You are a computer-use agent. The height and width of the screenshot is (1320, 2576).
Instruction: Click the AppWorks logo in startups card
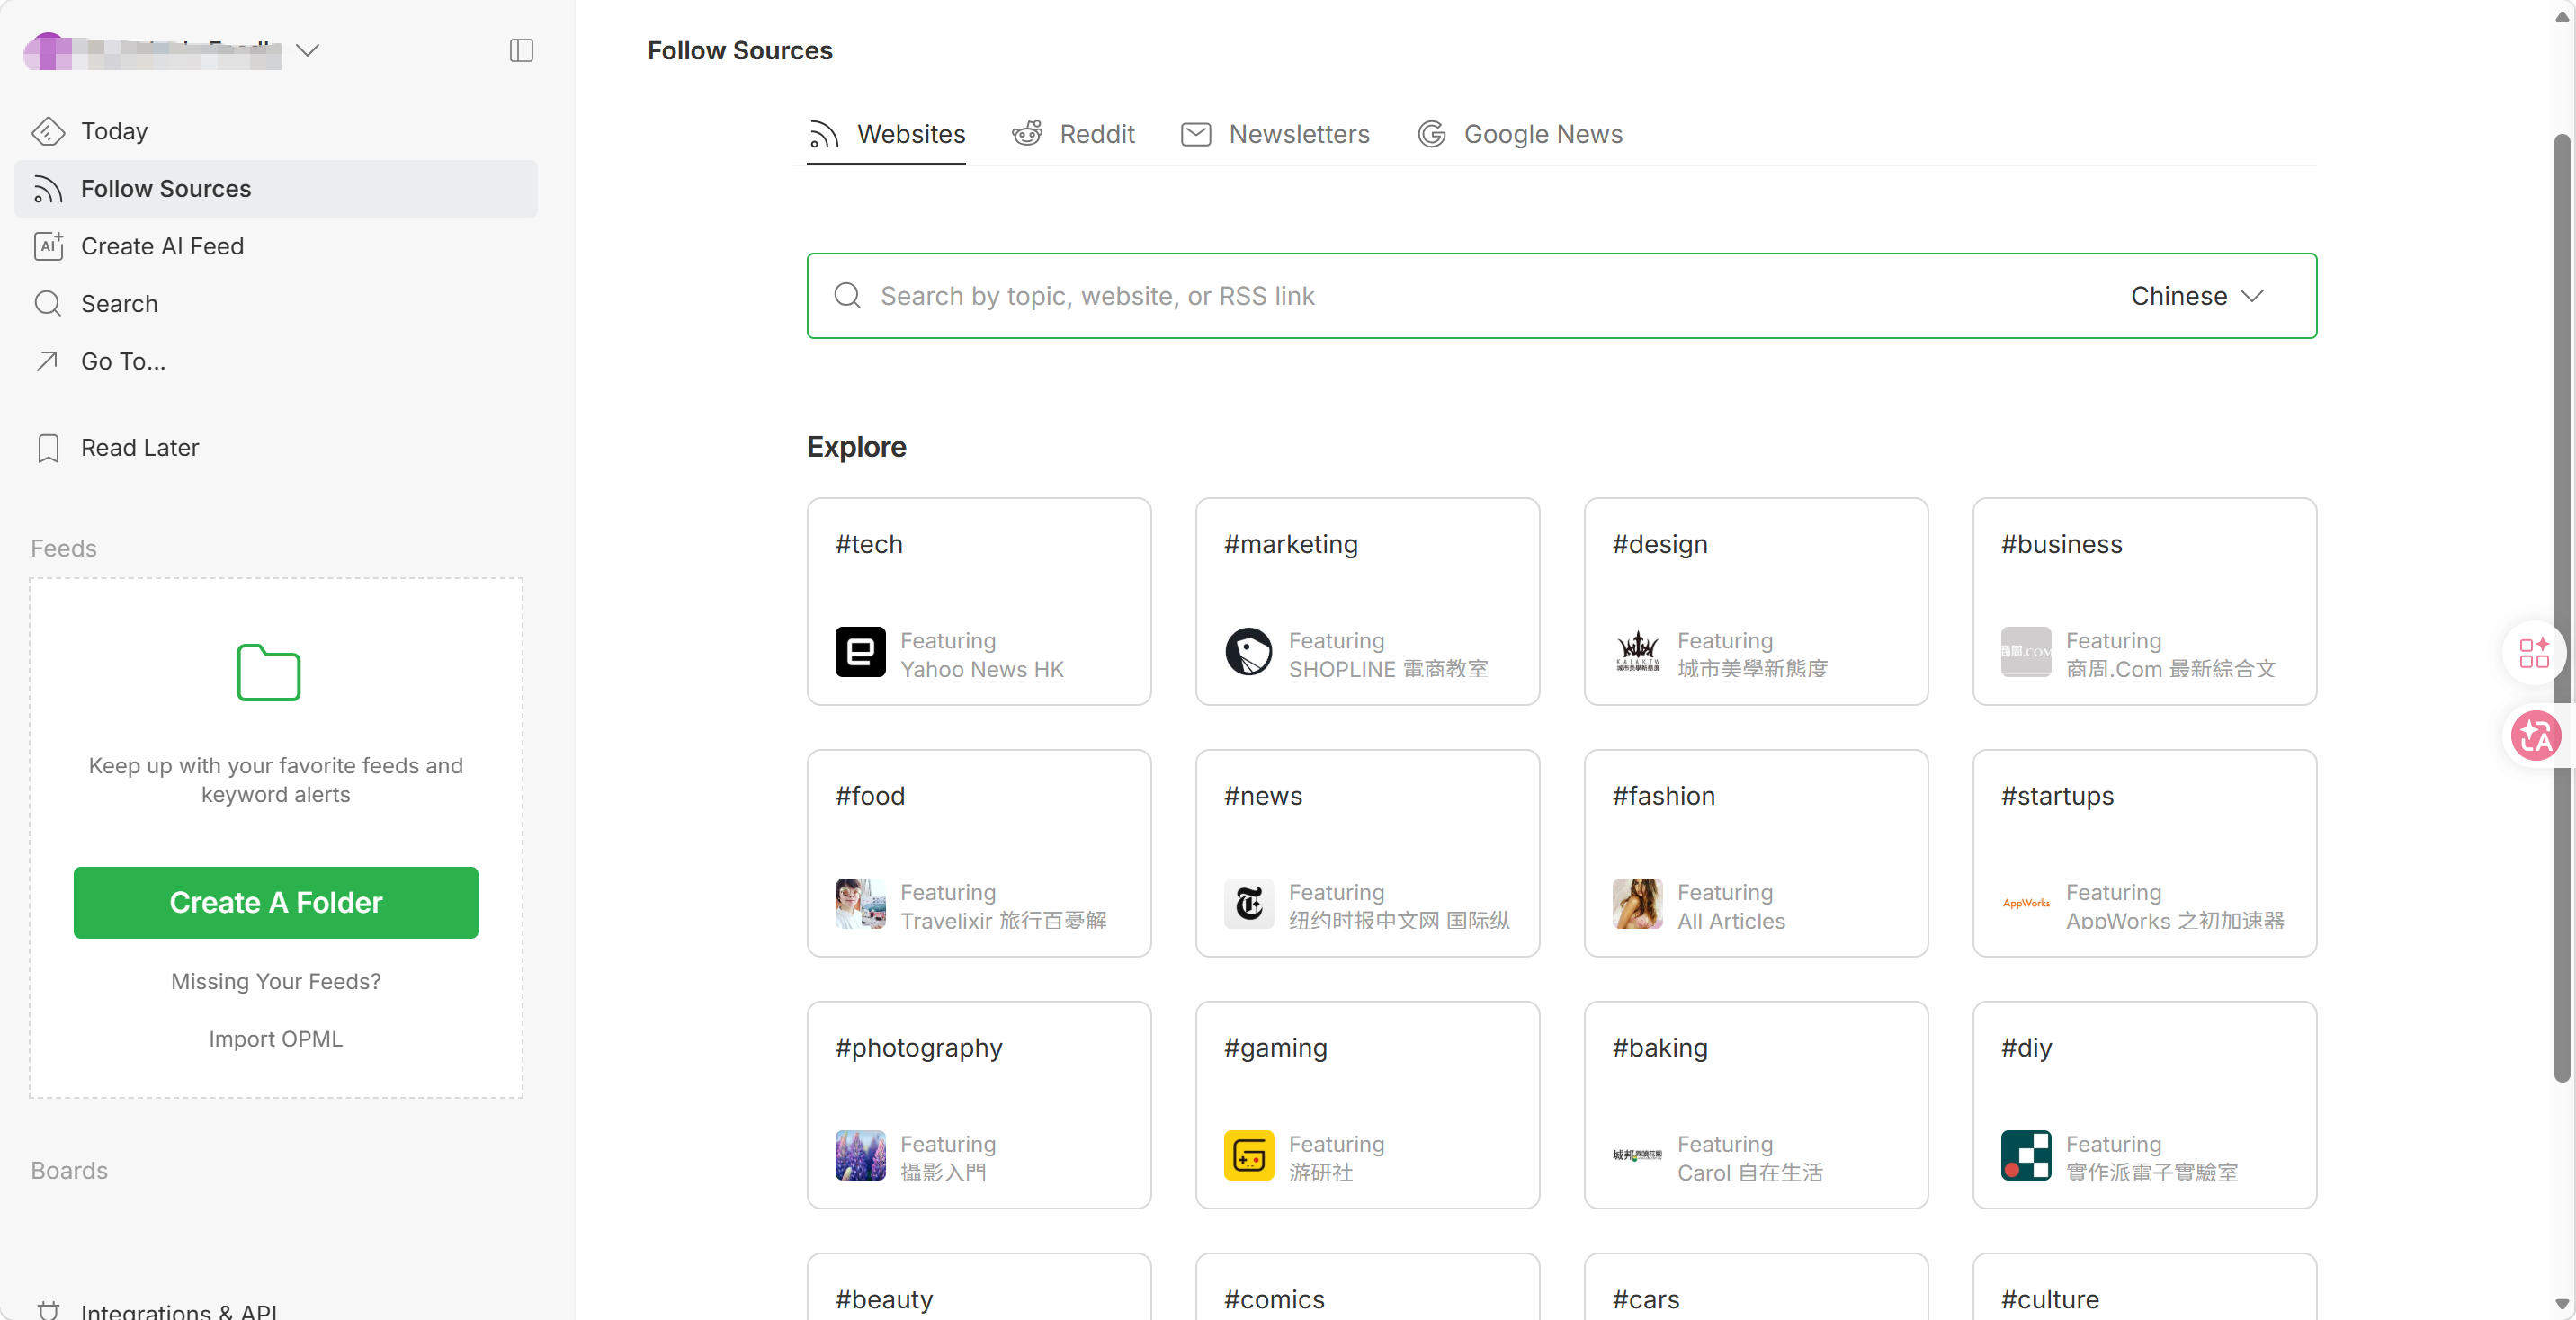(2026, 904)
